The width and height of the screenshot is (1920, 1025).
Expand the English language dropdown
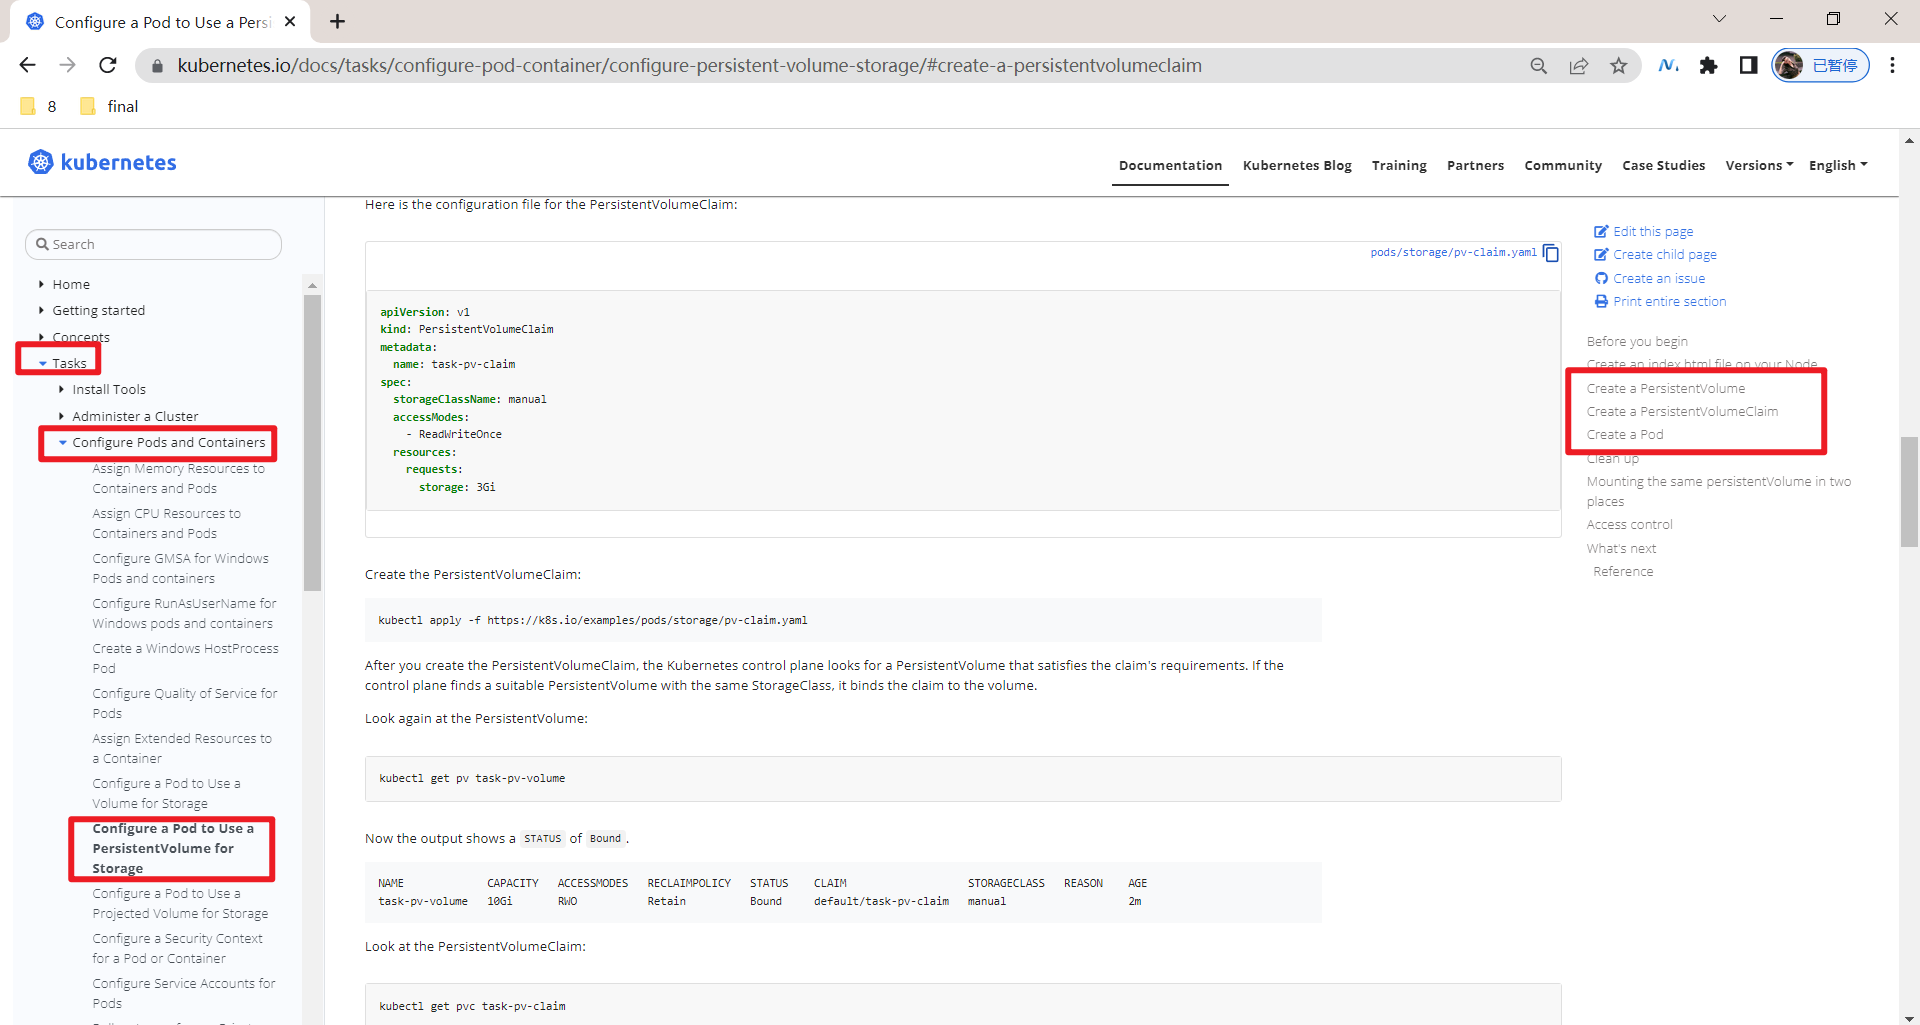[x=1838, y=165]
